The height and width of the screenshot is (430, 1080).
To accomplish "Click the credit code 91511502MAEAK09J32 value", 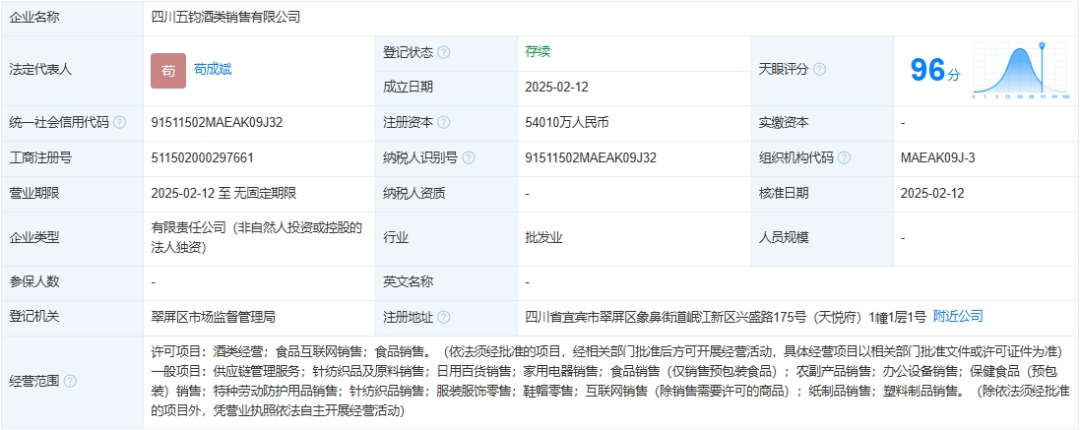I will click(217, 123).
